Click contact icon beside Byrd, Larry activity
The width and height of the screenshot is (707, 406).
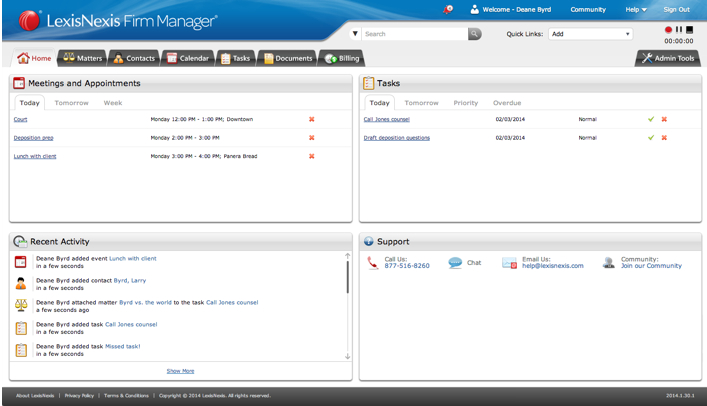(x=21, y=284)
